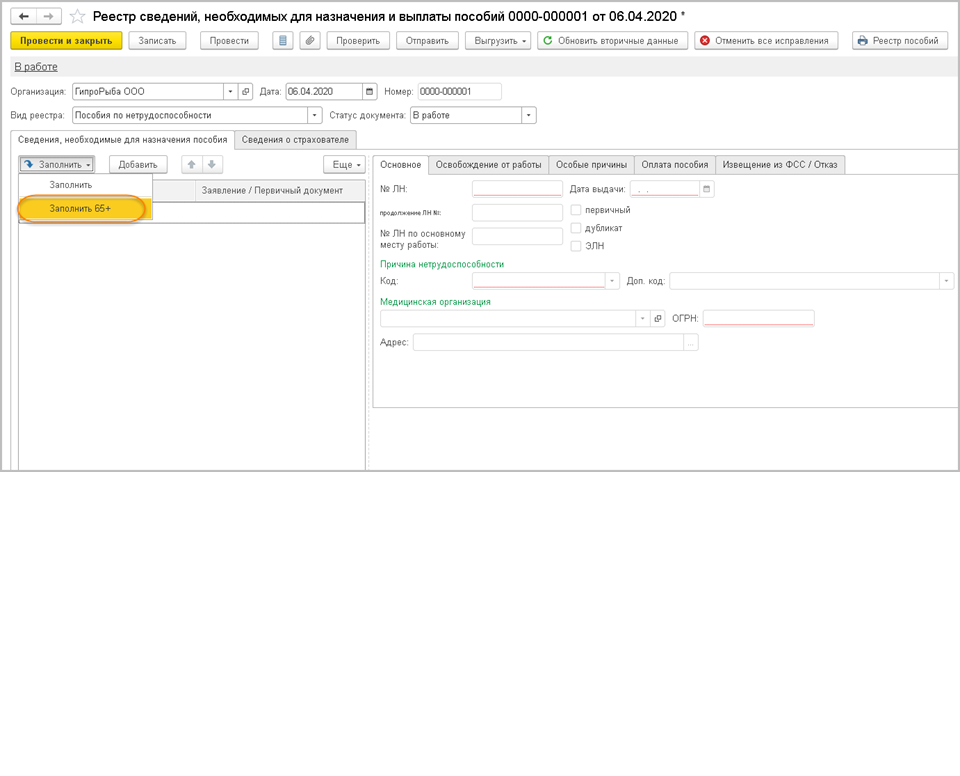Expand the Вид реестра dropdown
This screenshot has height=776, width=960.
(316, 115)
